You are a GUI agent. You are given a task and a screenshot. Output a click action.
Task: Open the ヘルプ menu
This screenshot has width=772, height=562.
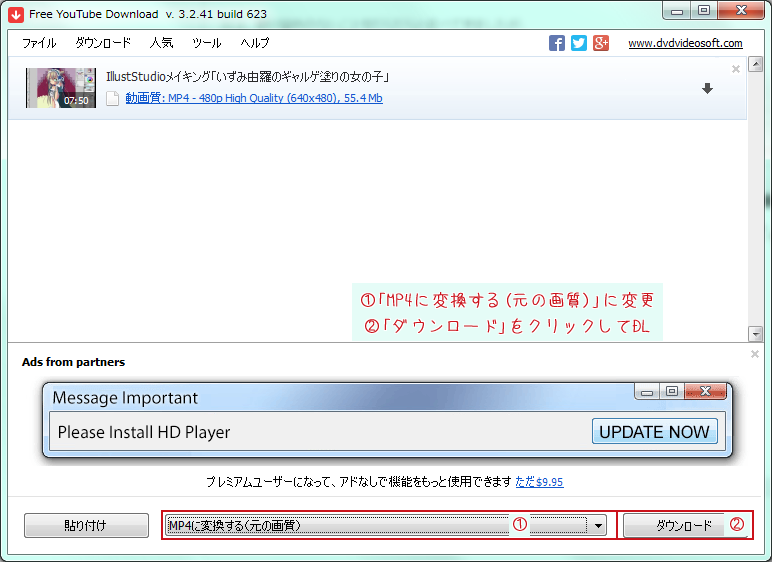coord(255,43)
